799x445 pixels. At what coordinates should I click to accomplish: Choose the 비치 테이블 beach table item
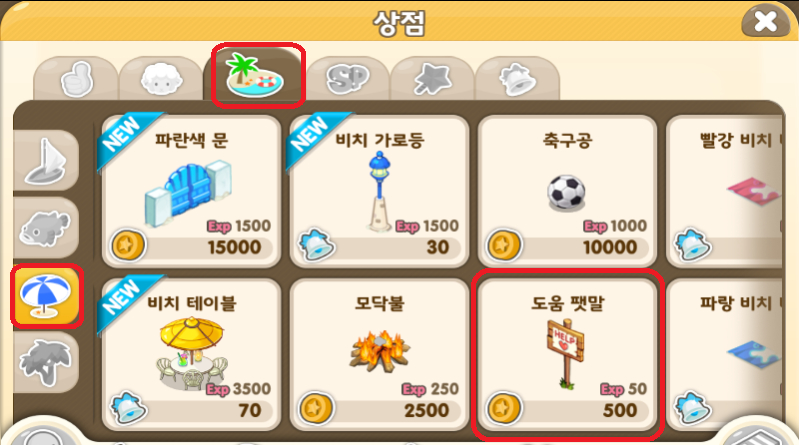click(191, 354)
